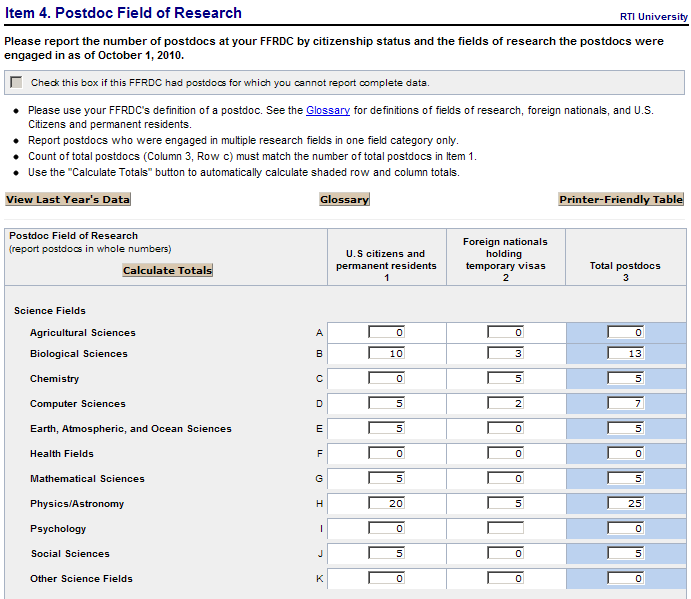
Task: Select Biological Sciences total postdocs field
Action: click(x=625, y=354)
